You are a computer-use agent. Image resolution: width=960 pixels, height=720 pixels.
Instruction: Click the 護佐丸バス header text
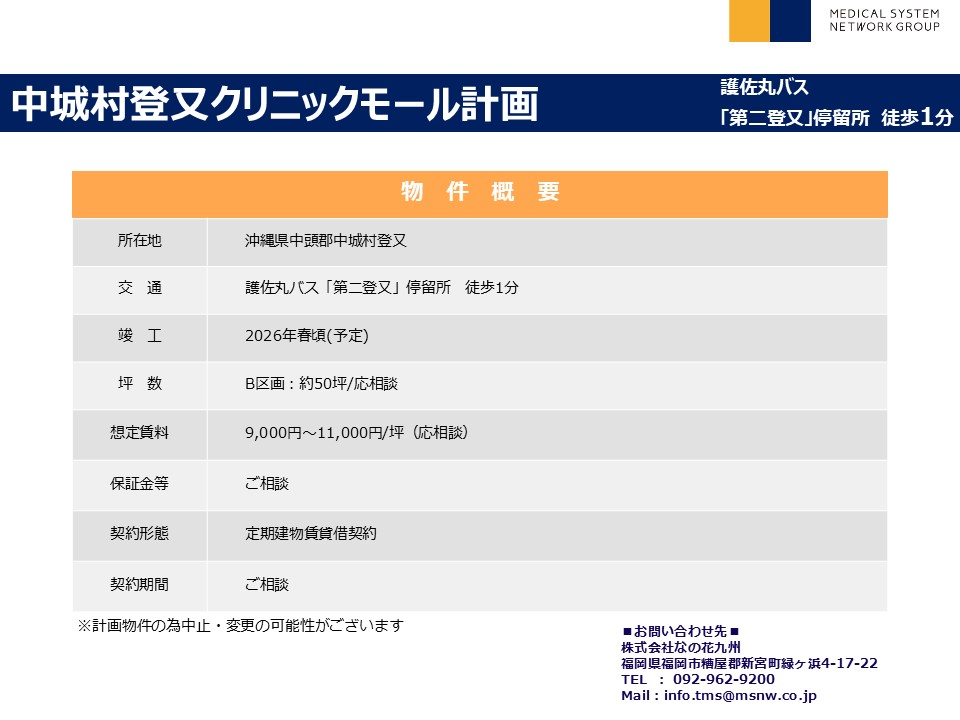[x=764, y=87]
